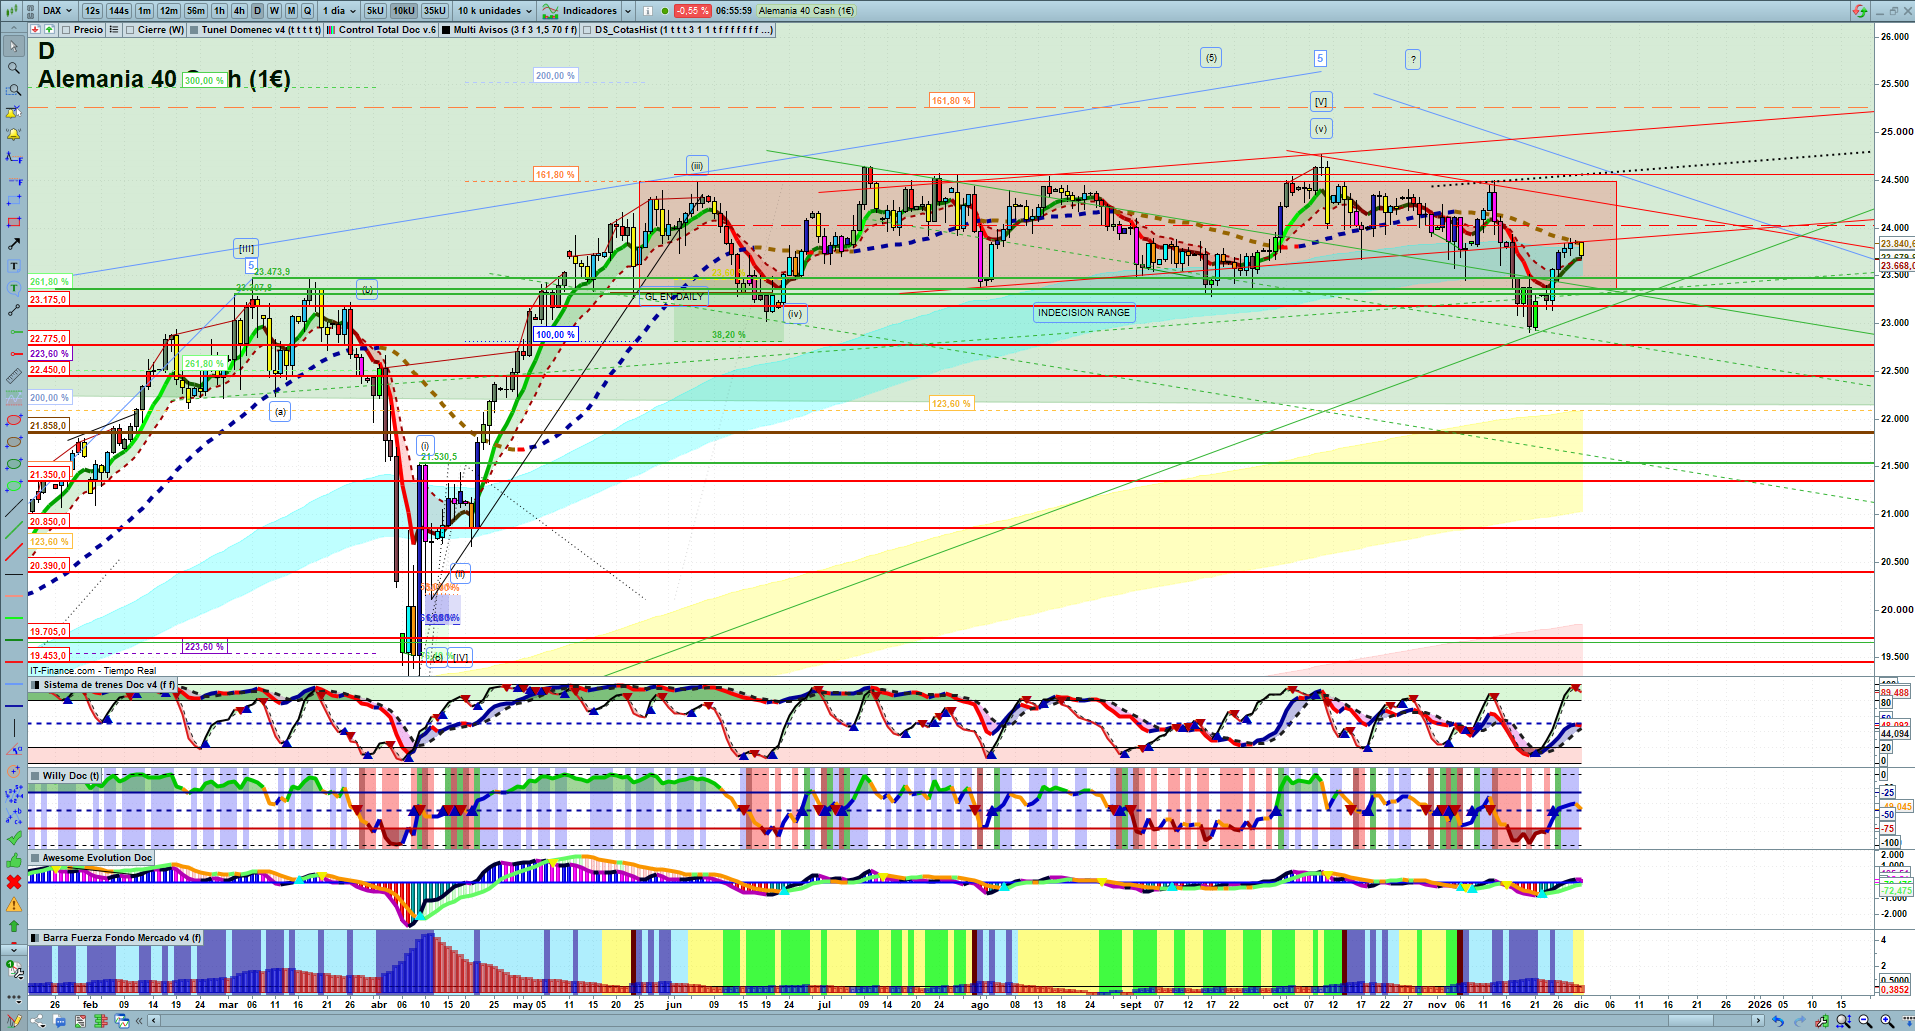
Task: Click the green up-arrow panel icon
Action: pos(49,30)
